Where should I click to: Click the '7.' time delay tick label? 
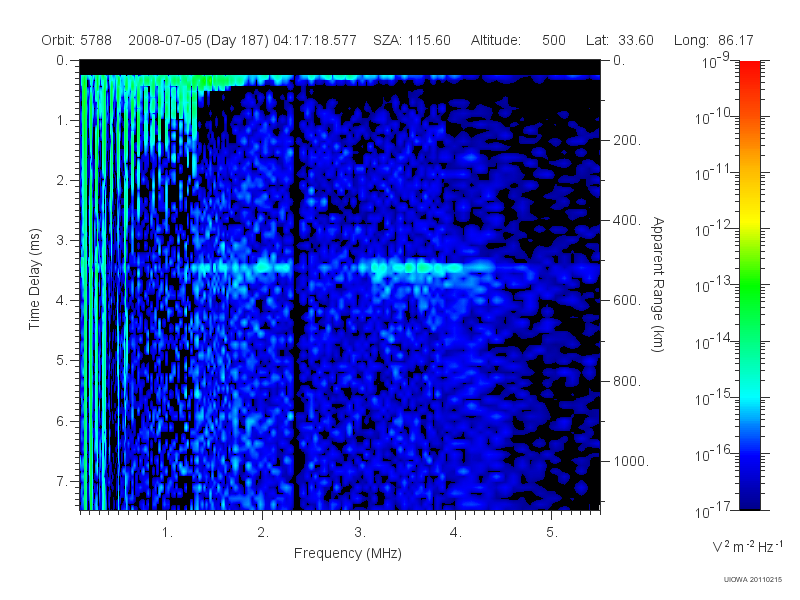click(61, 481)
